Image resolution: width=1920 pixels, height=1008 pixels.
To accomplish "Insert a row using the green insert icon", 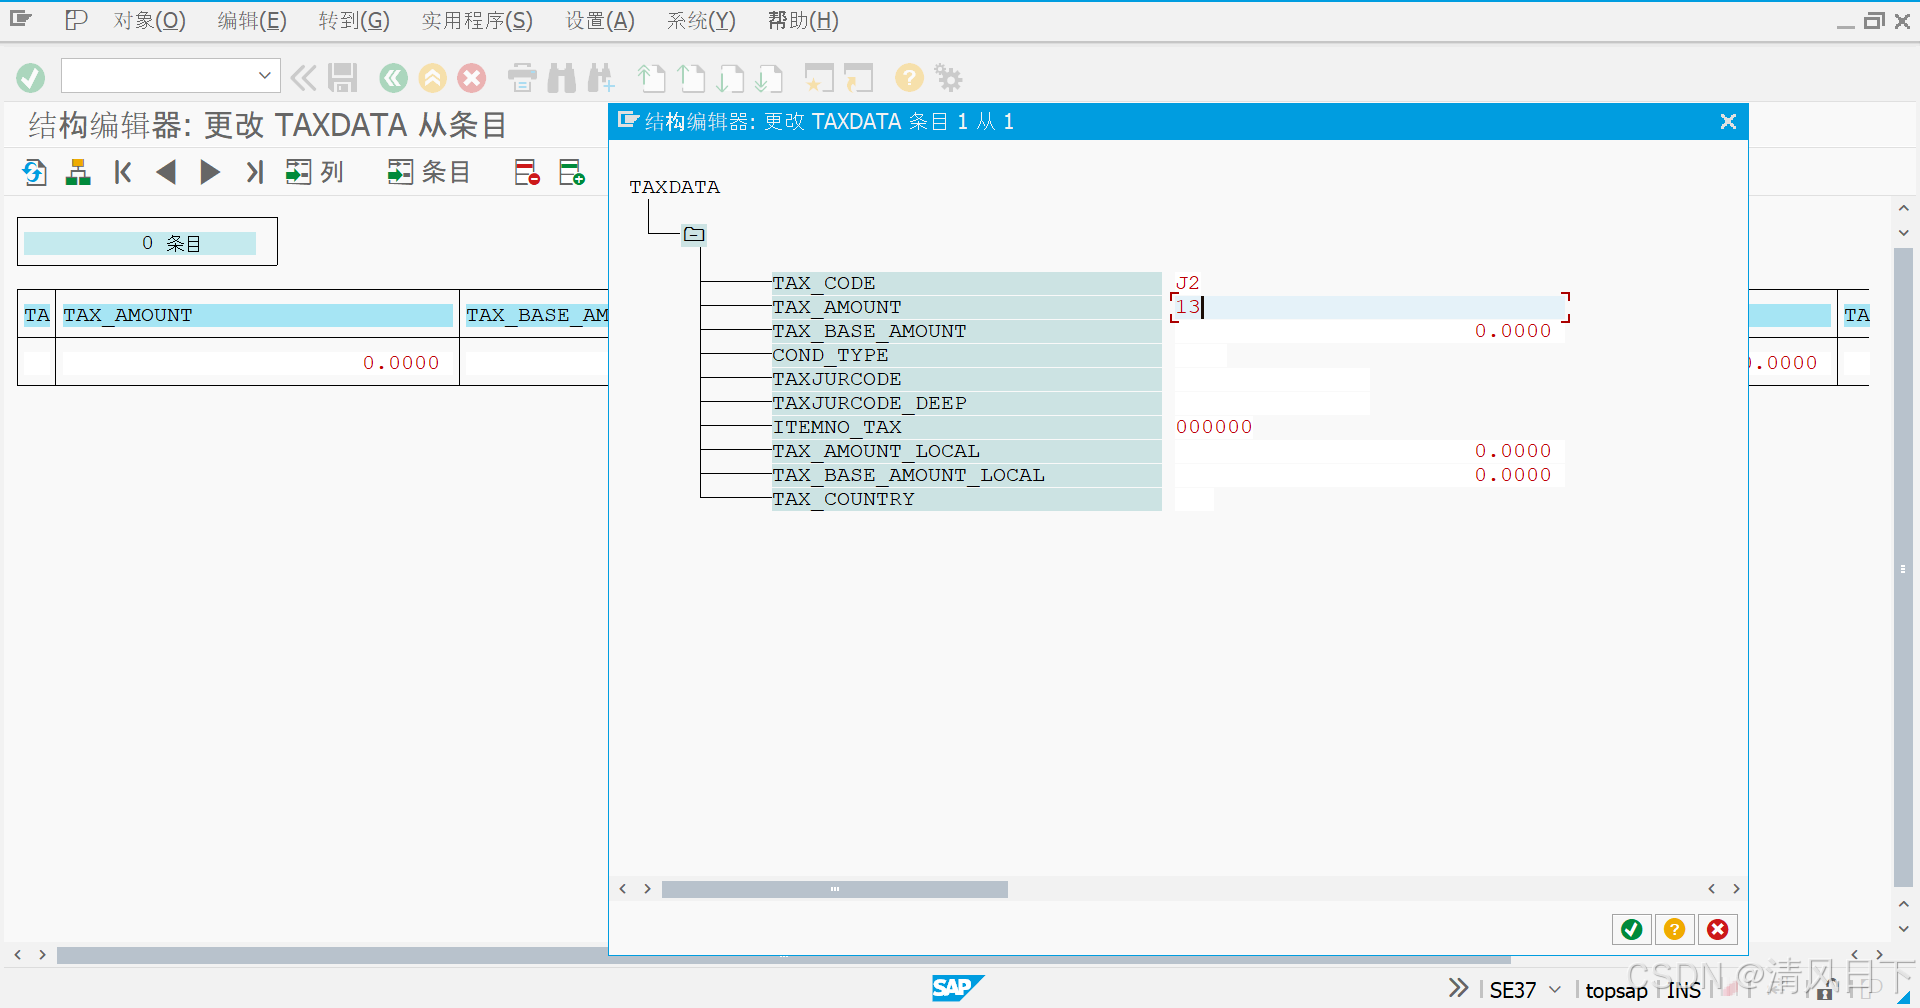I will coord(572,172).
